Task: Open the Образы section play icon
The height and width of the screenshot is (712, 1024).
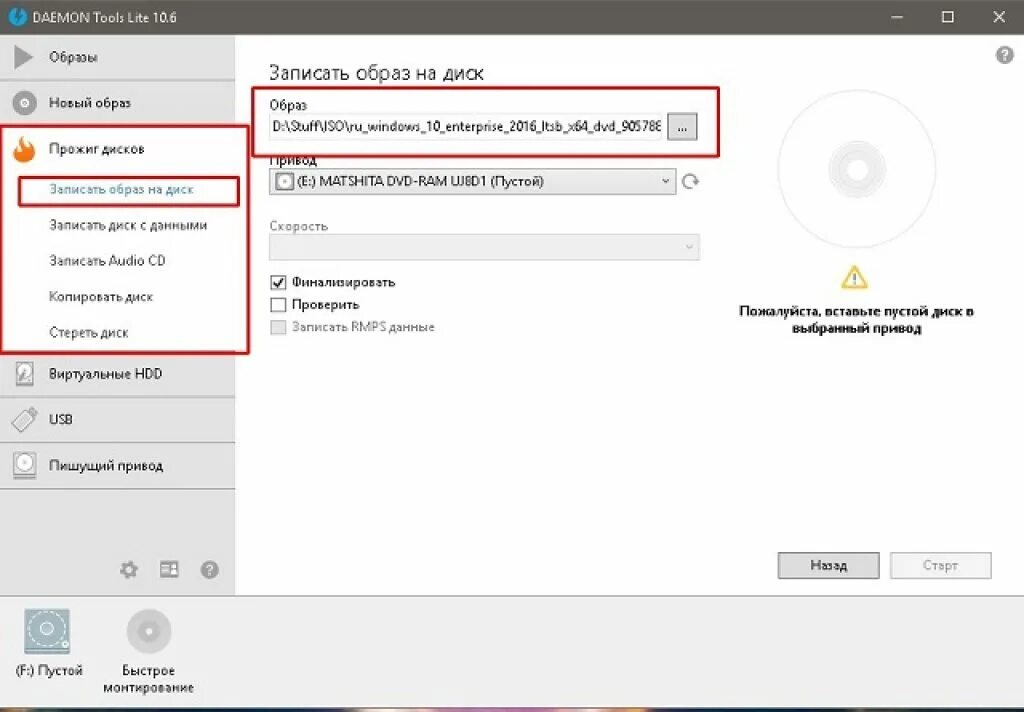Action: 23,57
